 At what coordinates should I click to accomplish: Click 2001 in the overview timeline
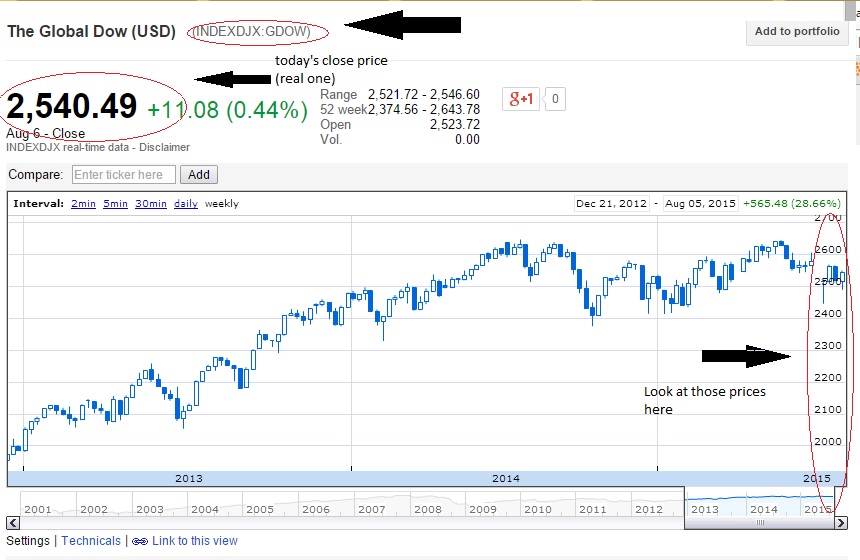coord(38,510)
